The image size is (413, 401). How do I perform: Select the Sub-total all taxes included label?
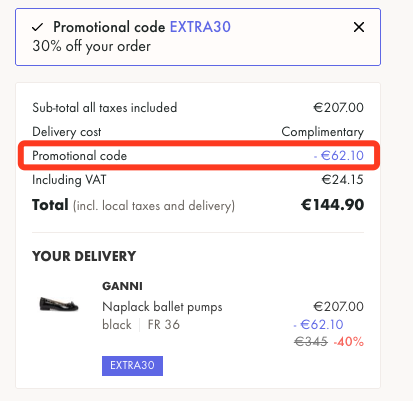click(104, 108)
